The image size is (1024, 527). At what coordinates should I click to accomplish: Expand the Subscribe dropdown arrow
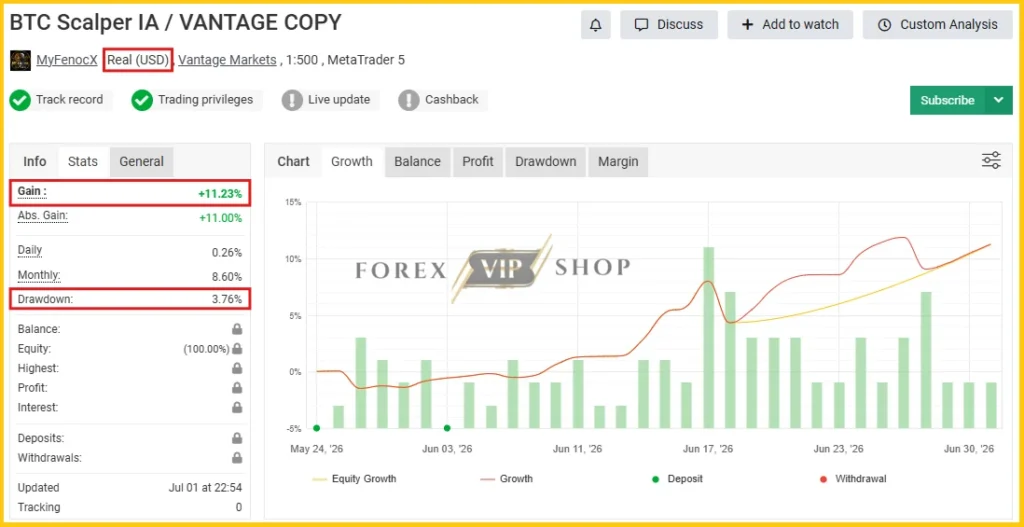click(999, 101)
